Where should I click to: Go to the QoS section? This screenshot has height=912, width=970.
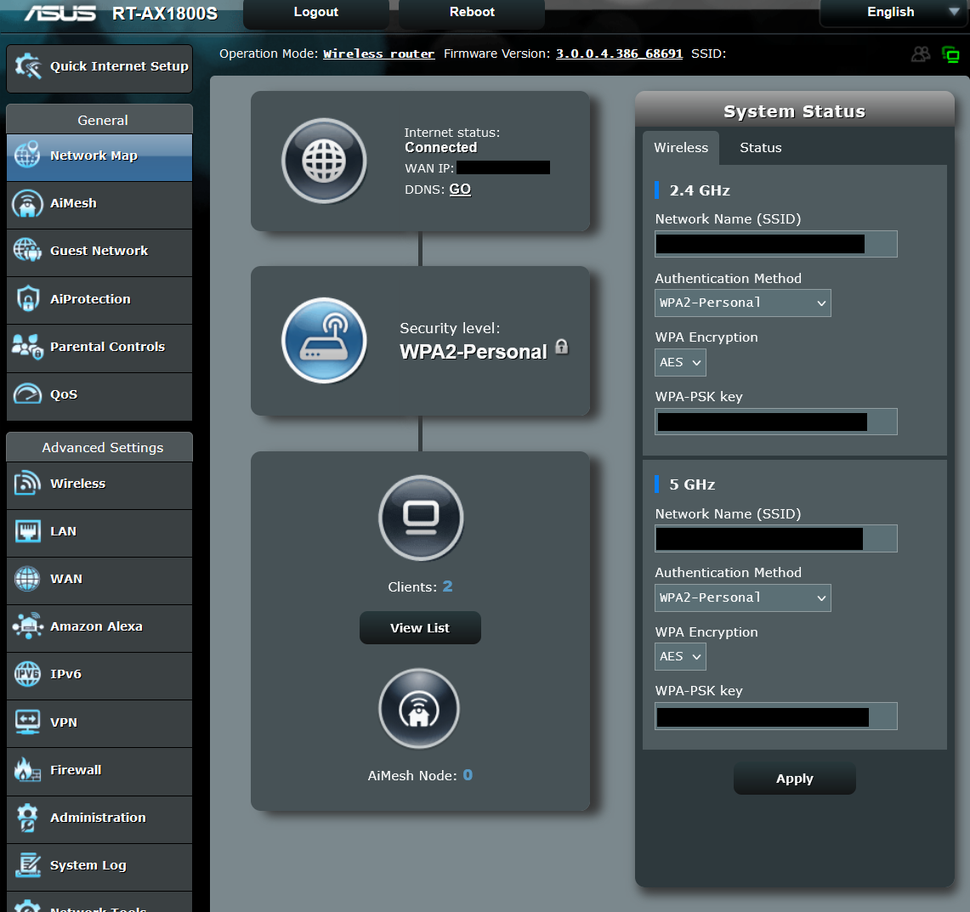click(99, 396)
